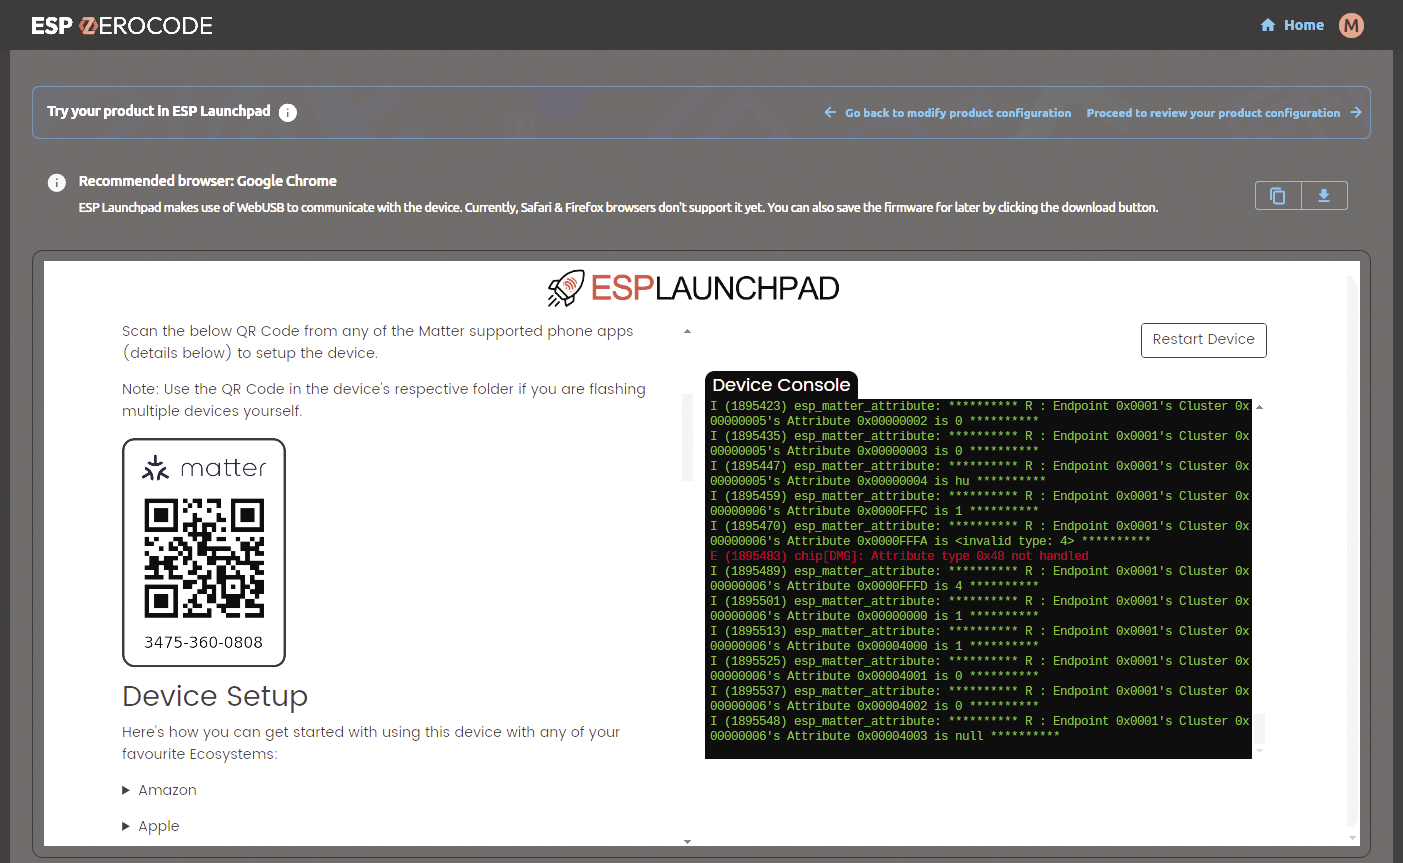Viewport: 1403px width, 863px height.
Task: Click the page scrollbar down arrow at bottom right
Action: (1353, 838)
